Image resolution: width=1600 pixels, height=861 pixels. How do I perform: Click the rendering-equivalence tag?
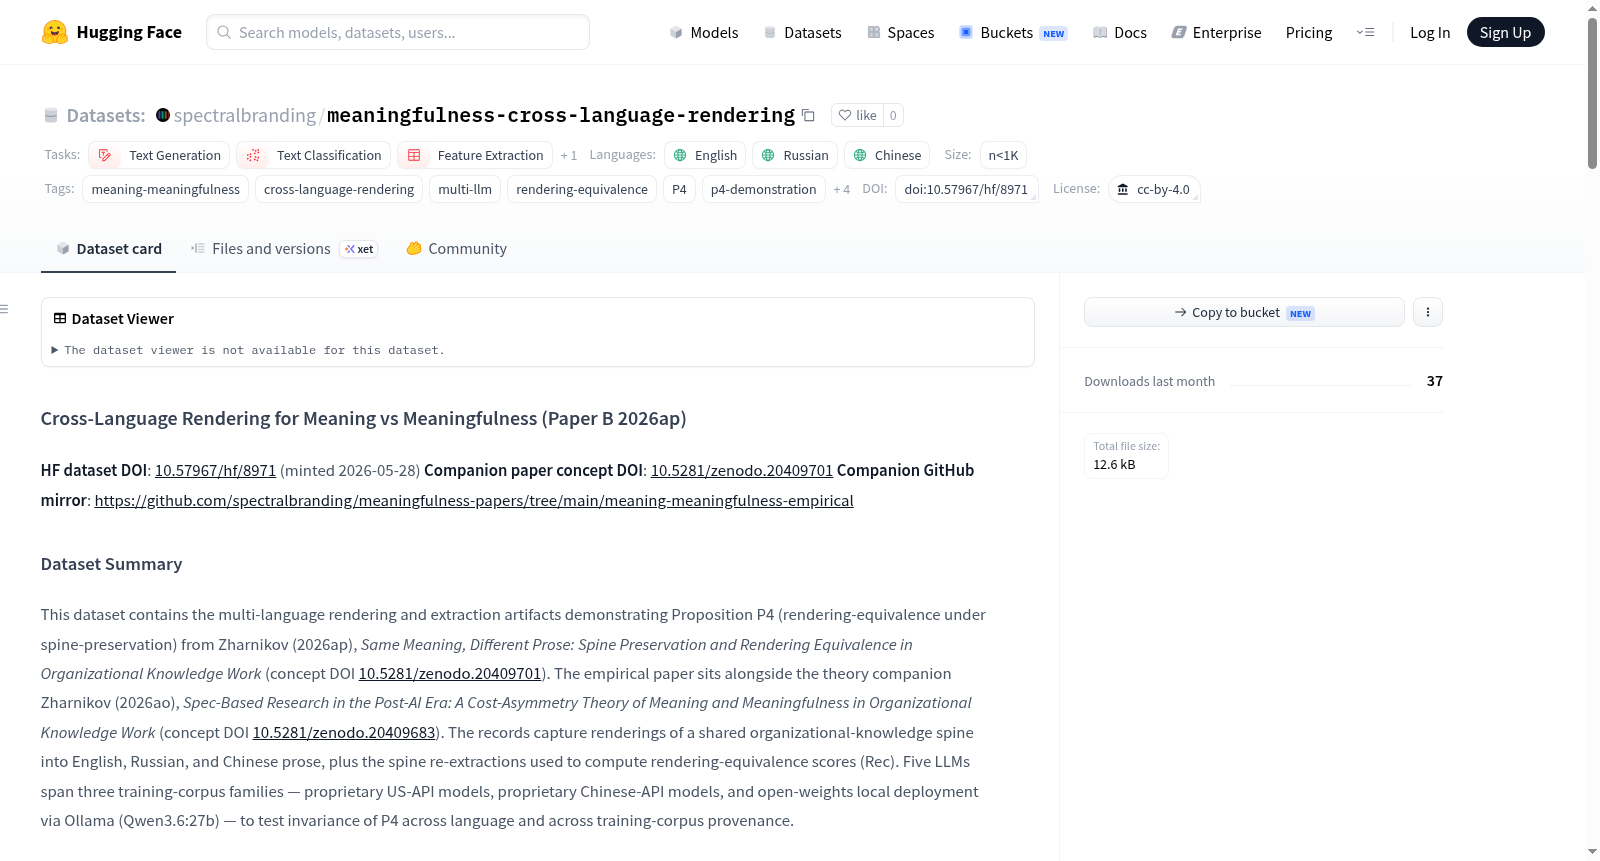pyautogui.click(x=582, y=189)
